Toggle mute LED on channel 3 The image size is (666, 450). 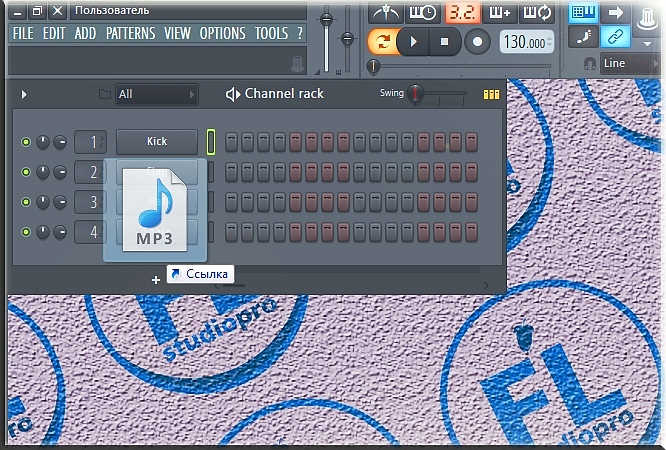pos(26,202)
